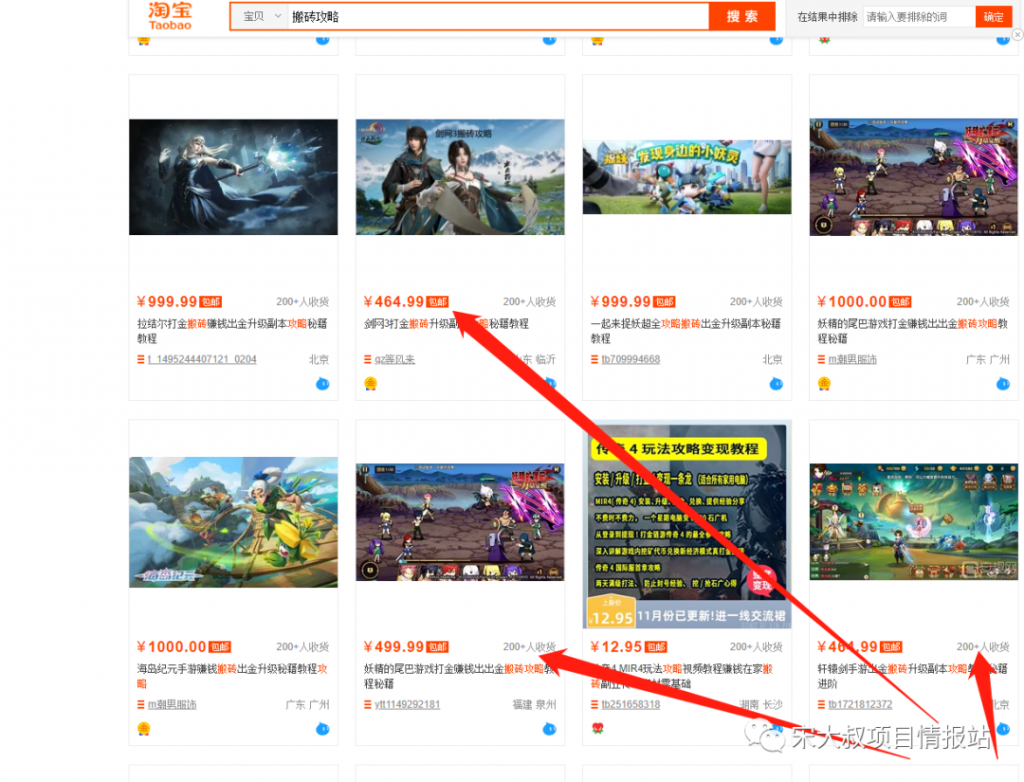
Task: Visit seller t_1495244407121_0204's shop
Action: point(202,359)
